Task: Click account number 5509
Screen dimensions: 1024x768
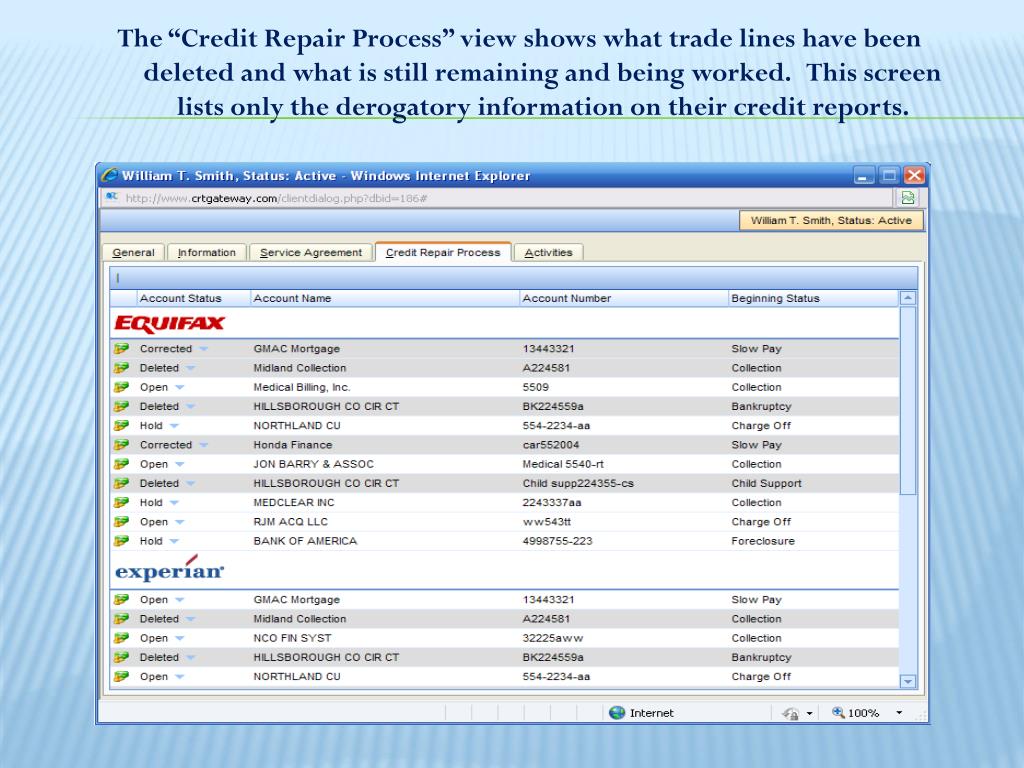Action: click(x=536, y=387)
